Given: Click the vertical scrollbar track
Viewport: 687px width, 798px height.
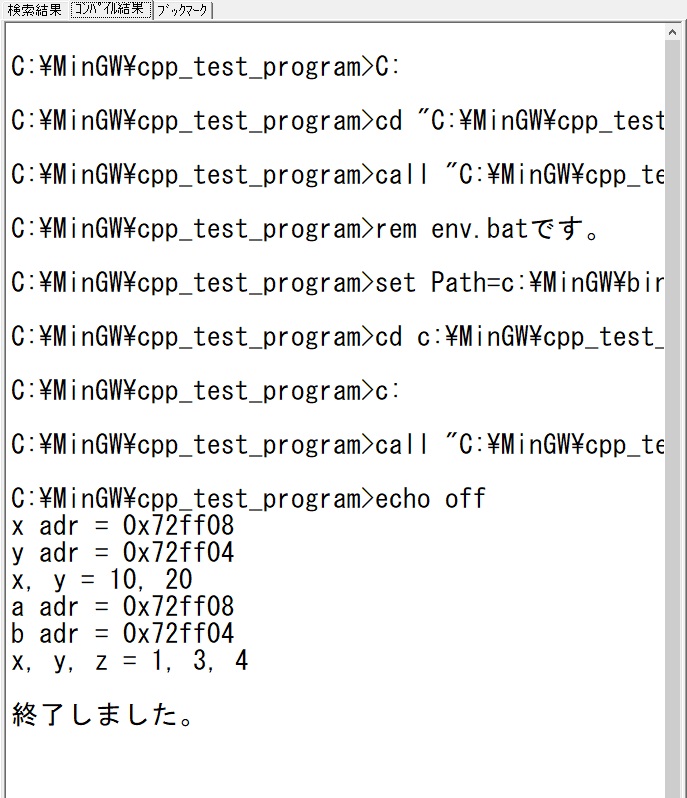Looking at the screenshot, I should tap(672, 417).
